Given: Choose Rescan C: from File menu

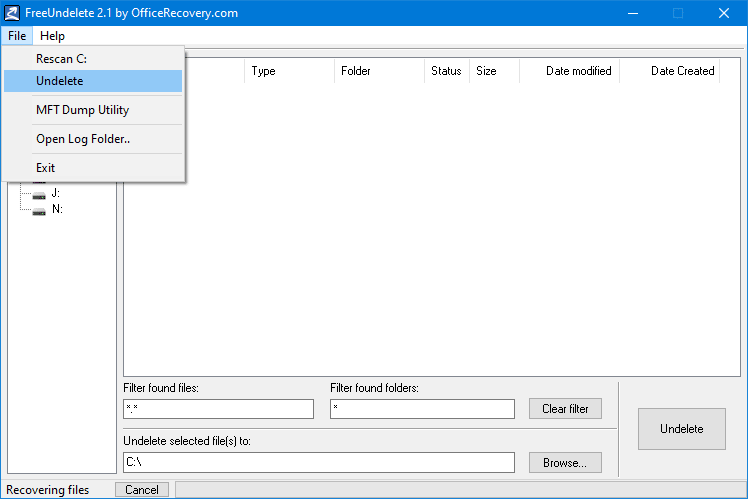Looking at the screenshot, I should point(93,59).
